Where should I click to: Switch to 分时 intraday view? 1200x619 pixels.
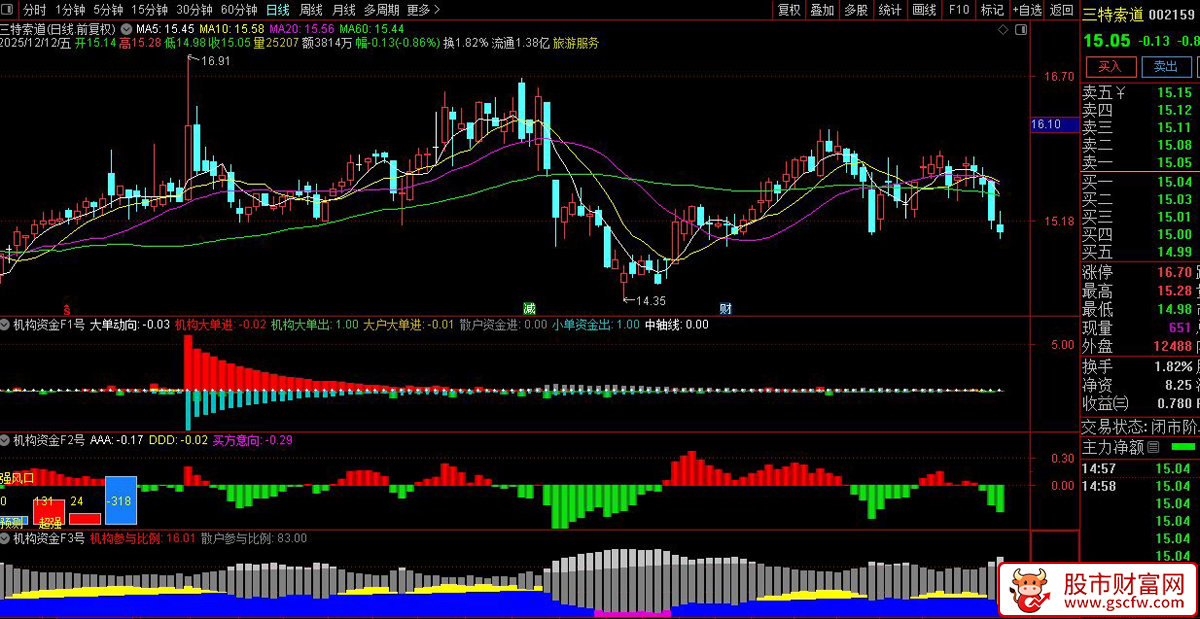pos(35,10)
